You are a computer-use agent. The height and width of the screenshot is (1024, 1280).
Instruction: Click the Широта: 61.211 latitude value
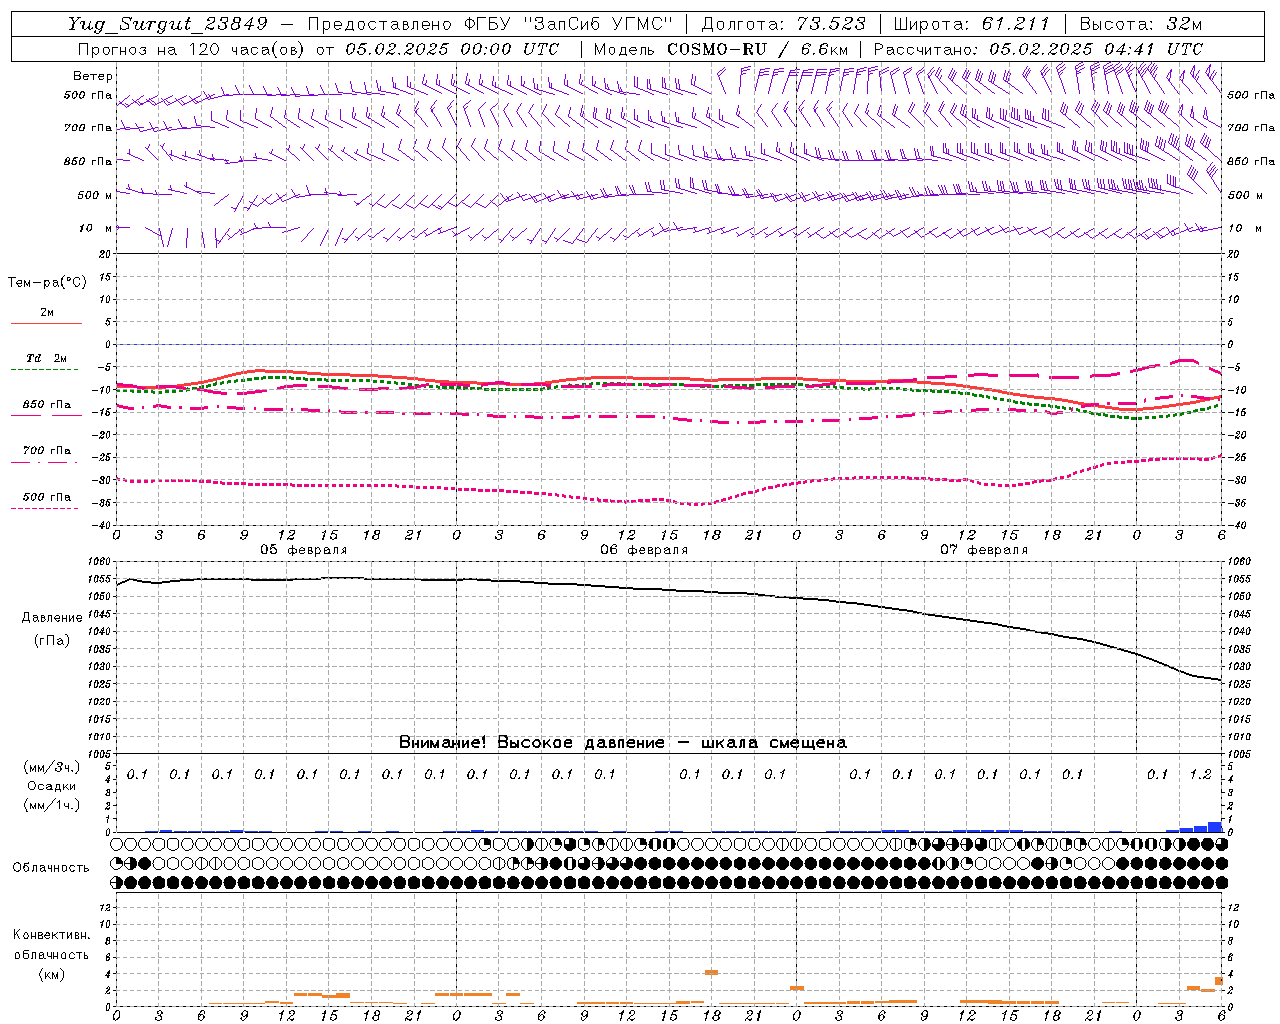pyautogui.click(x=971, y=24)
